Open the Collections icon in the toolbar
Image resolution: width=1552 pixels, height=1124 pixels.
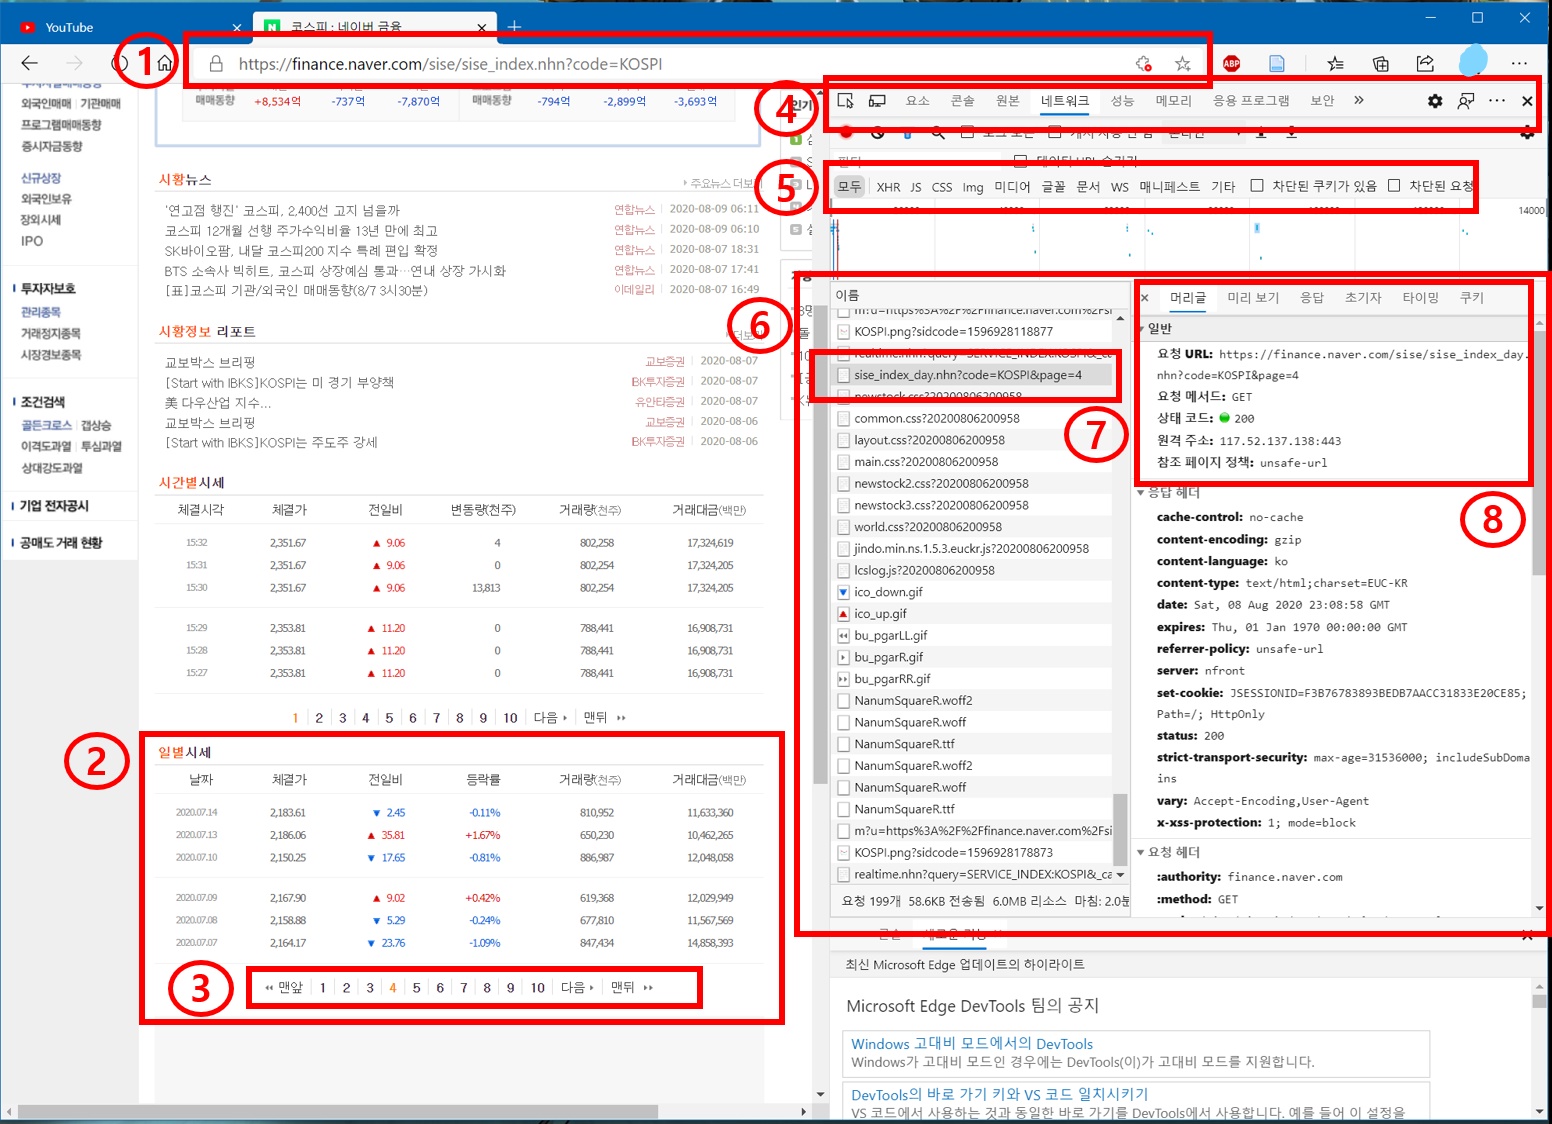[1381, 63]
